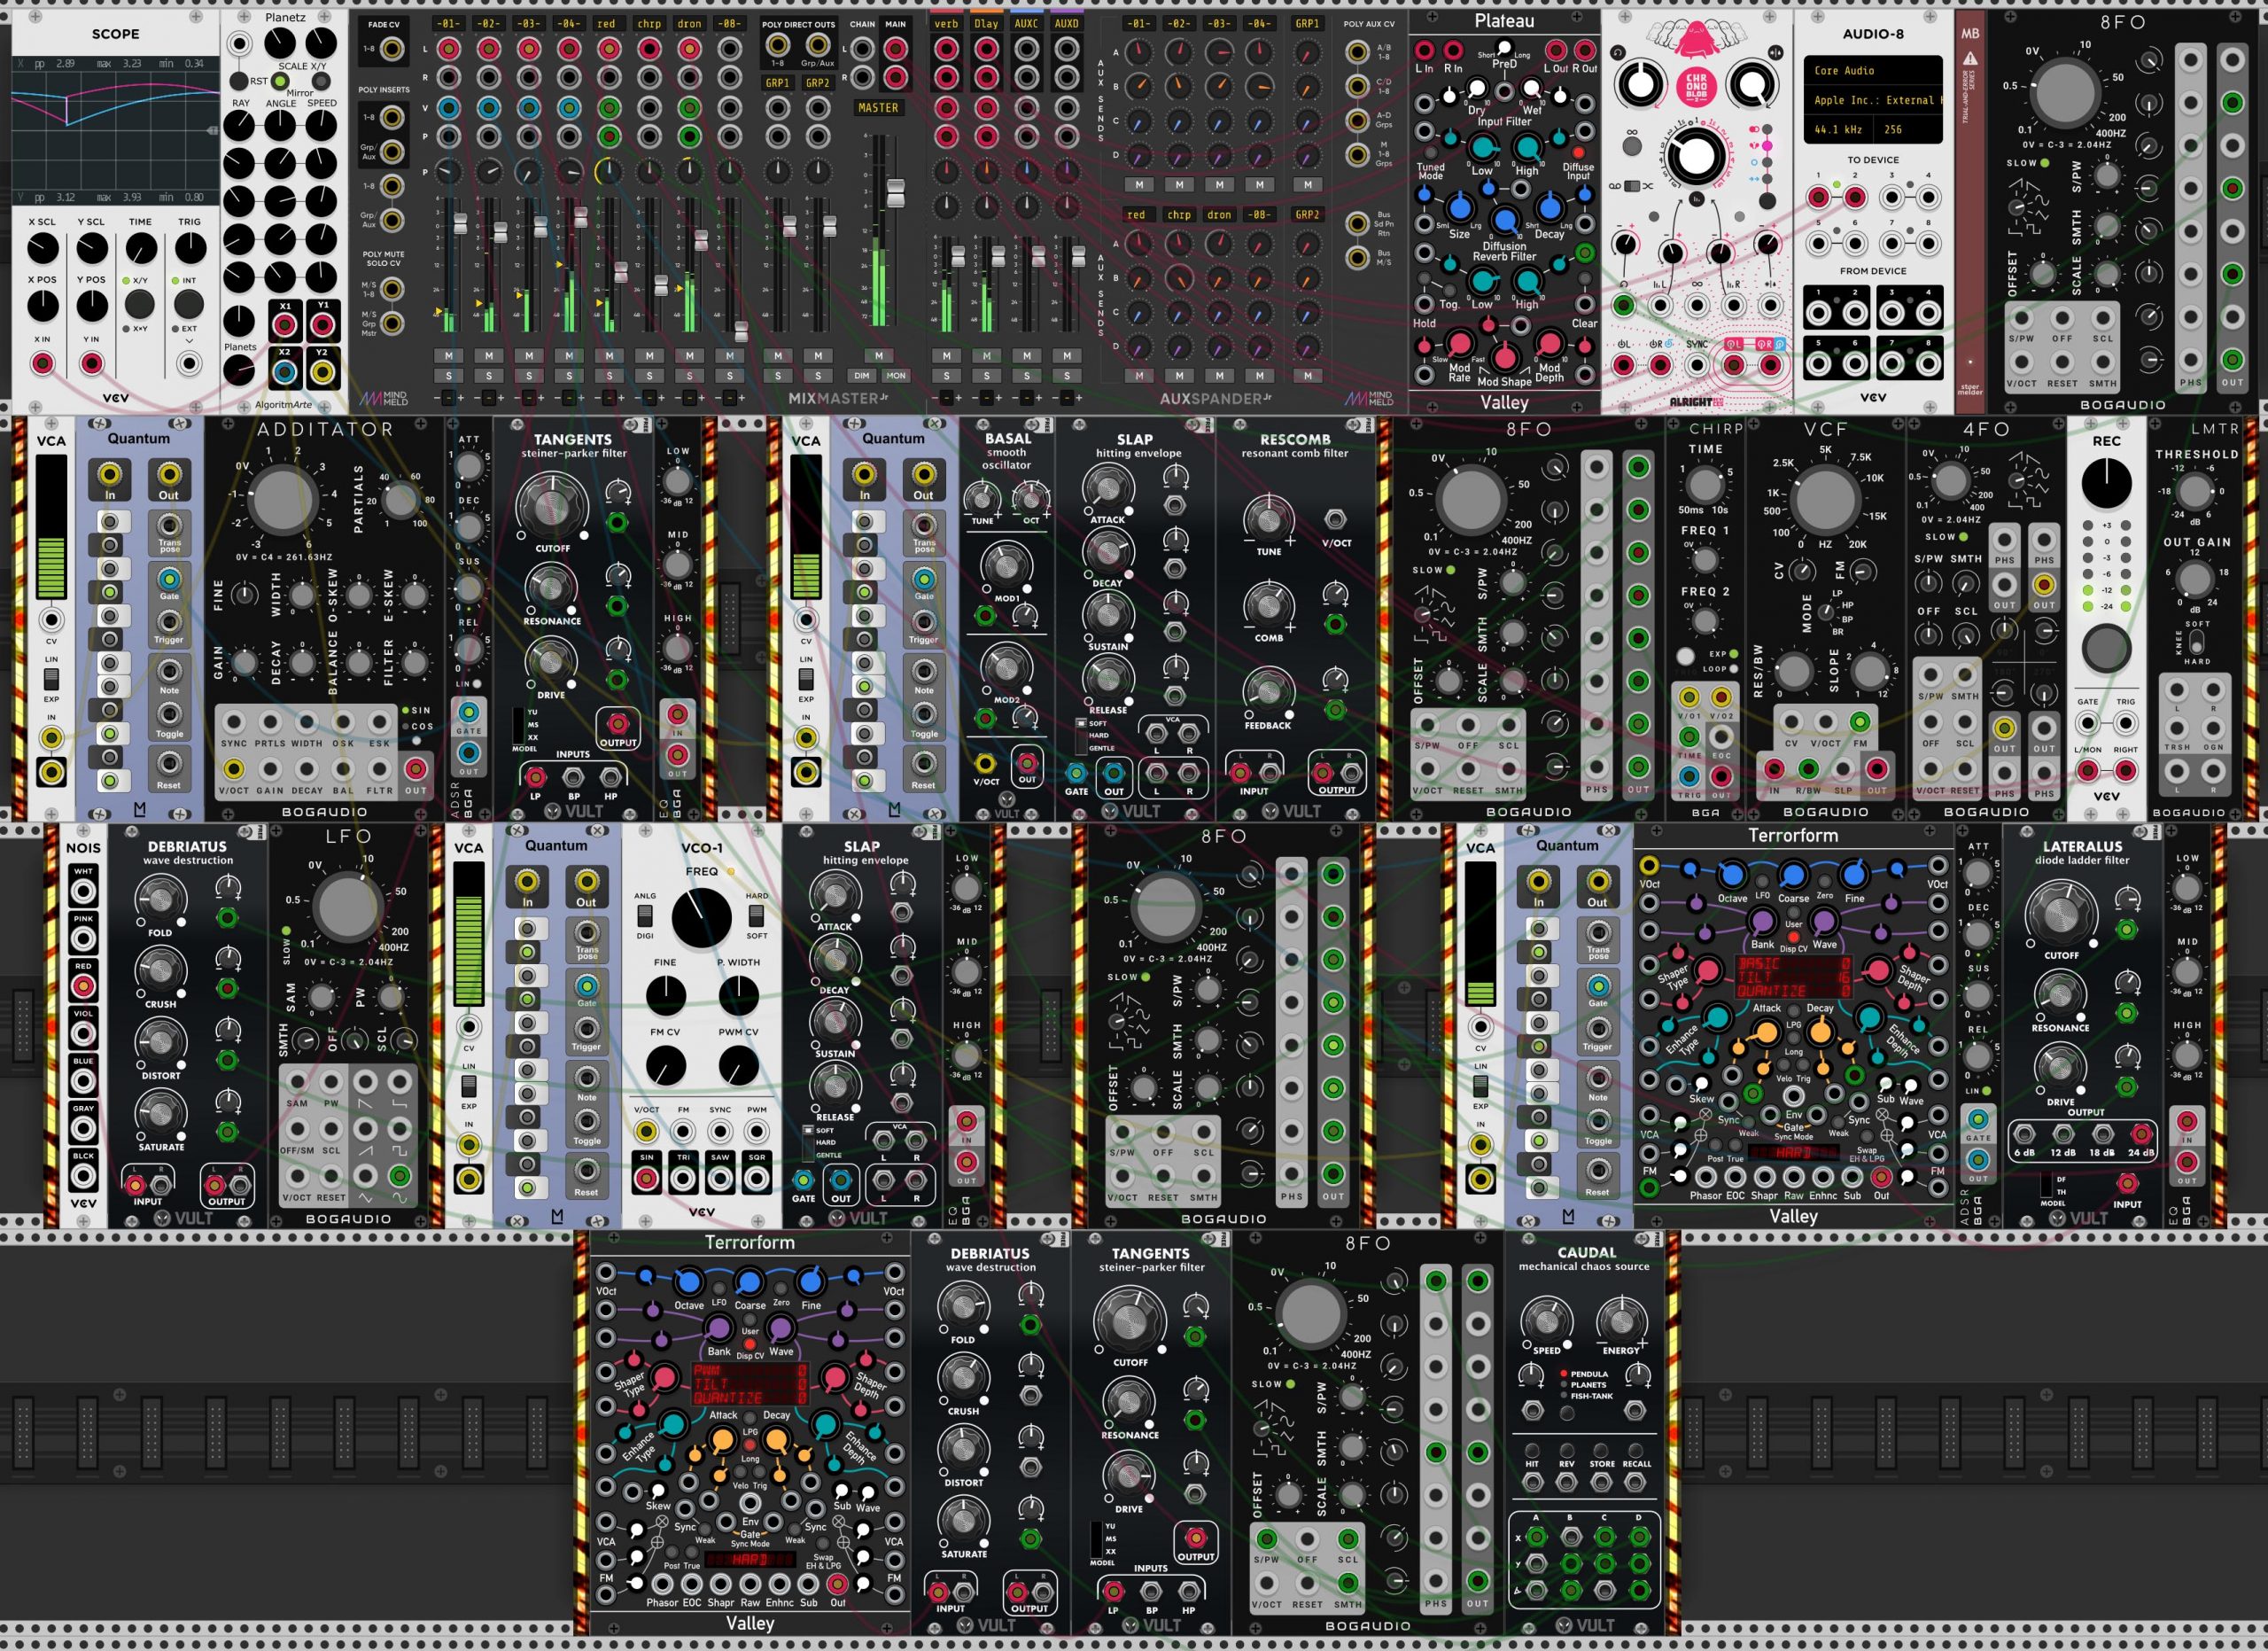Click the Chronoblob circular-arrow icon at top left
The image size is (2268, 1651).
(1619, 52)
